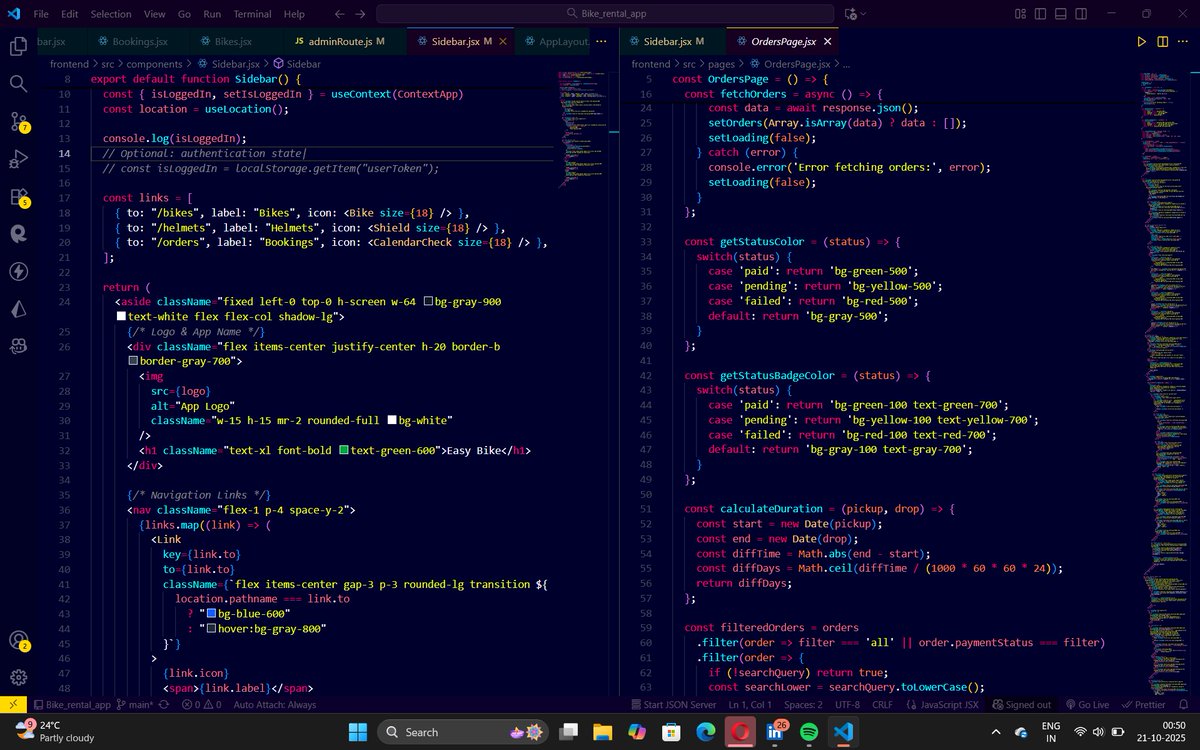This screenshot has width=1200, height=750.
Task: Click Prettier in status bar
Action: (1142, 704)
